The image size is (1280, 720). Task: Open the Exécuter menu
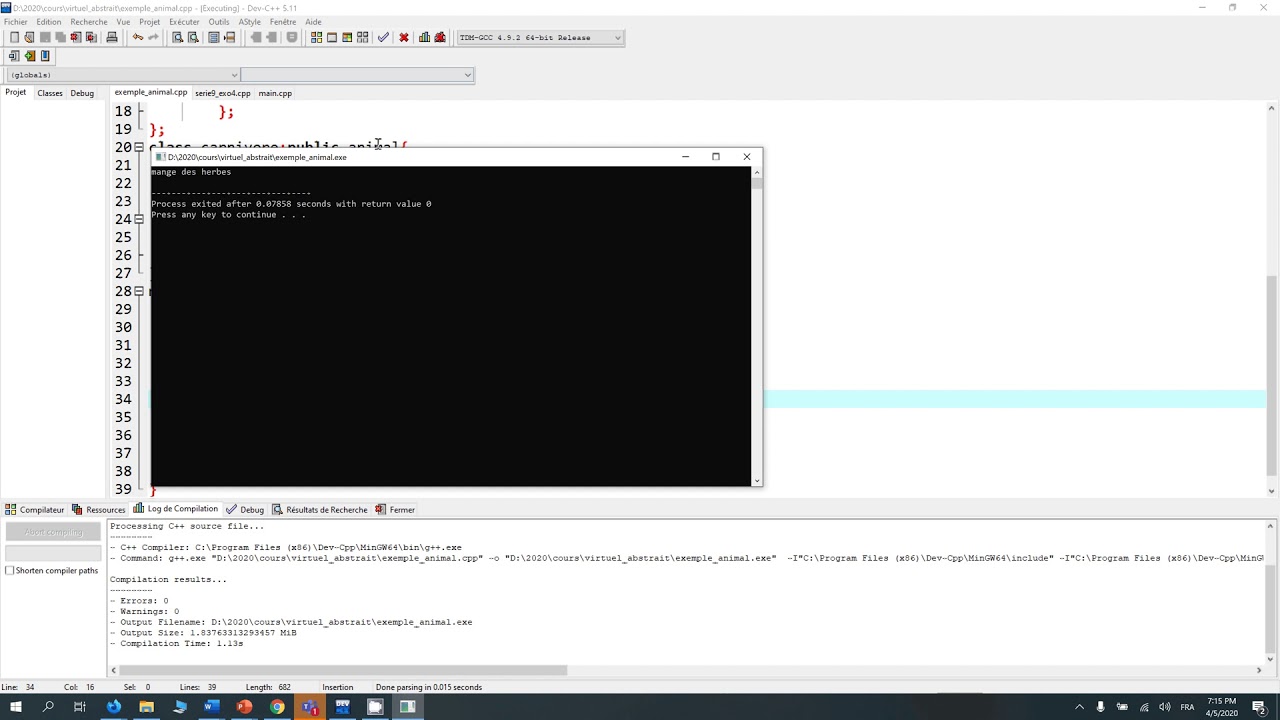184,21
